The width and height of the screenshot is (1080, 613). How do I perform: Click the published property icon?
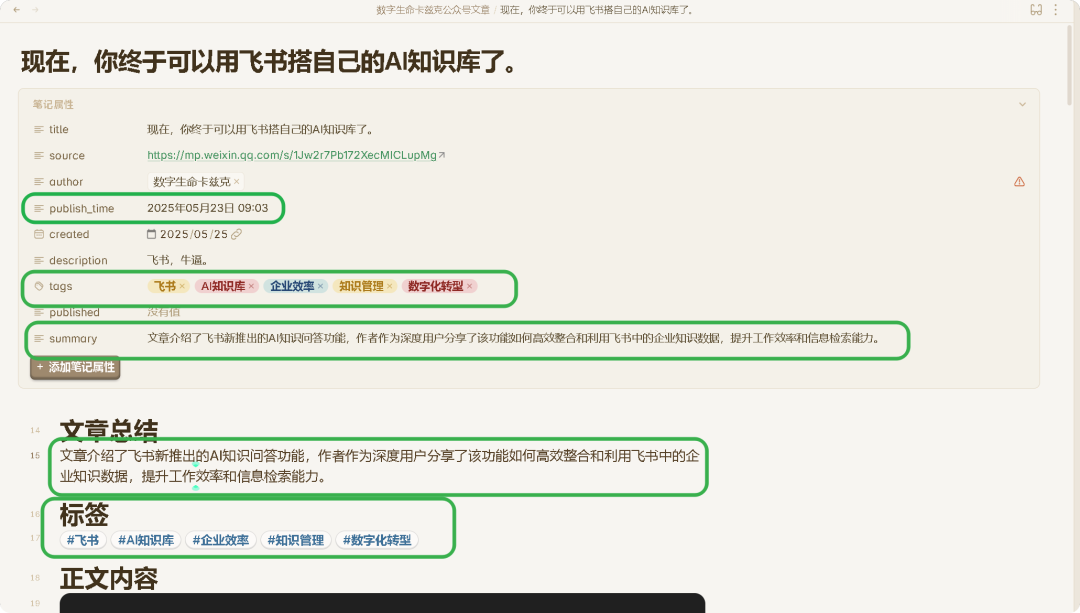38,312
